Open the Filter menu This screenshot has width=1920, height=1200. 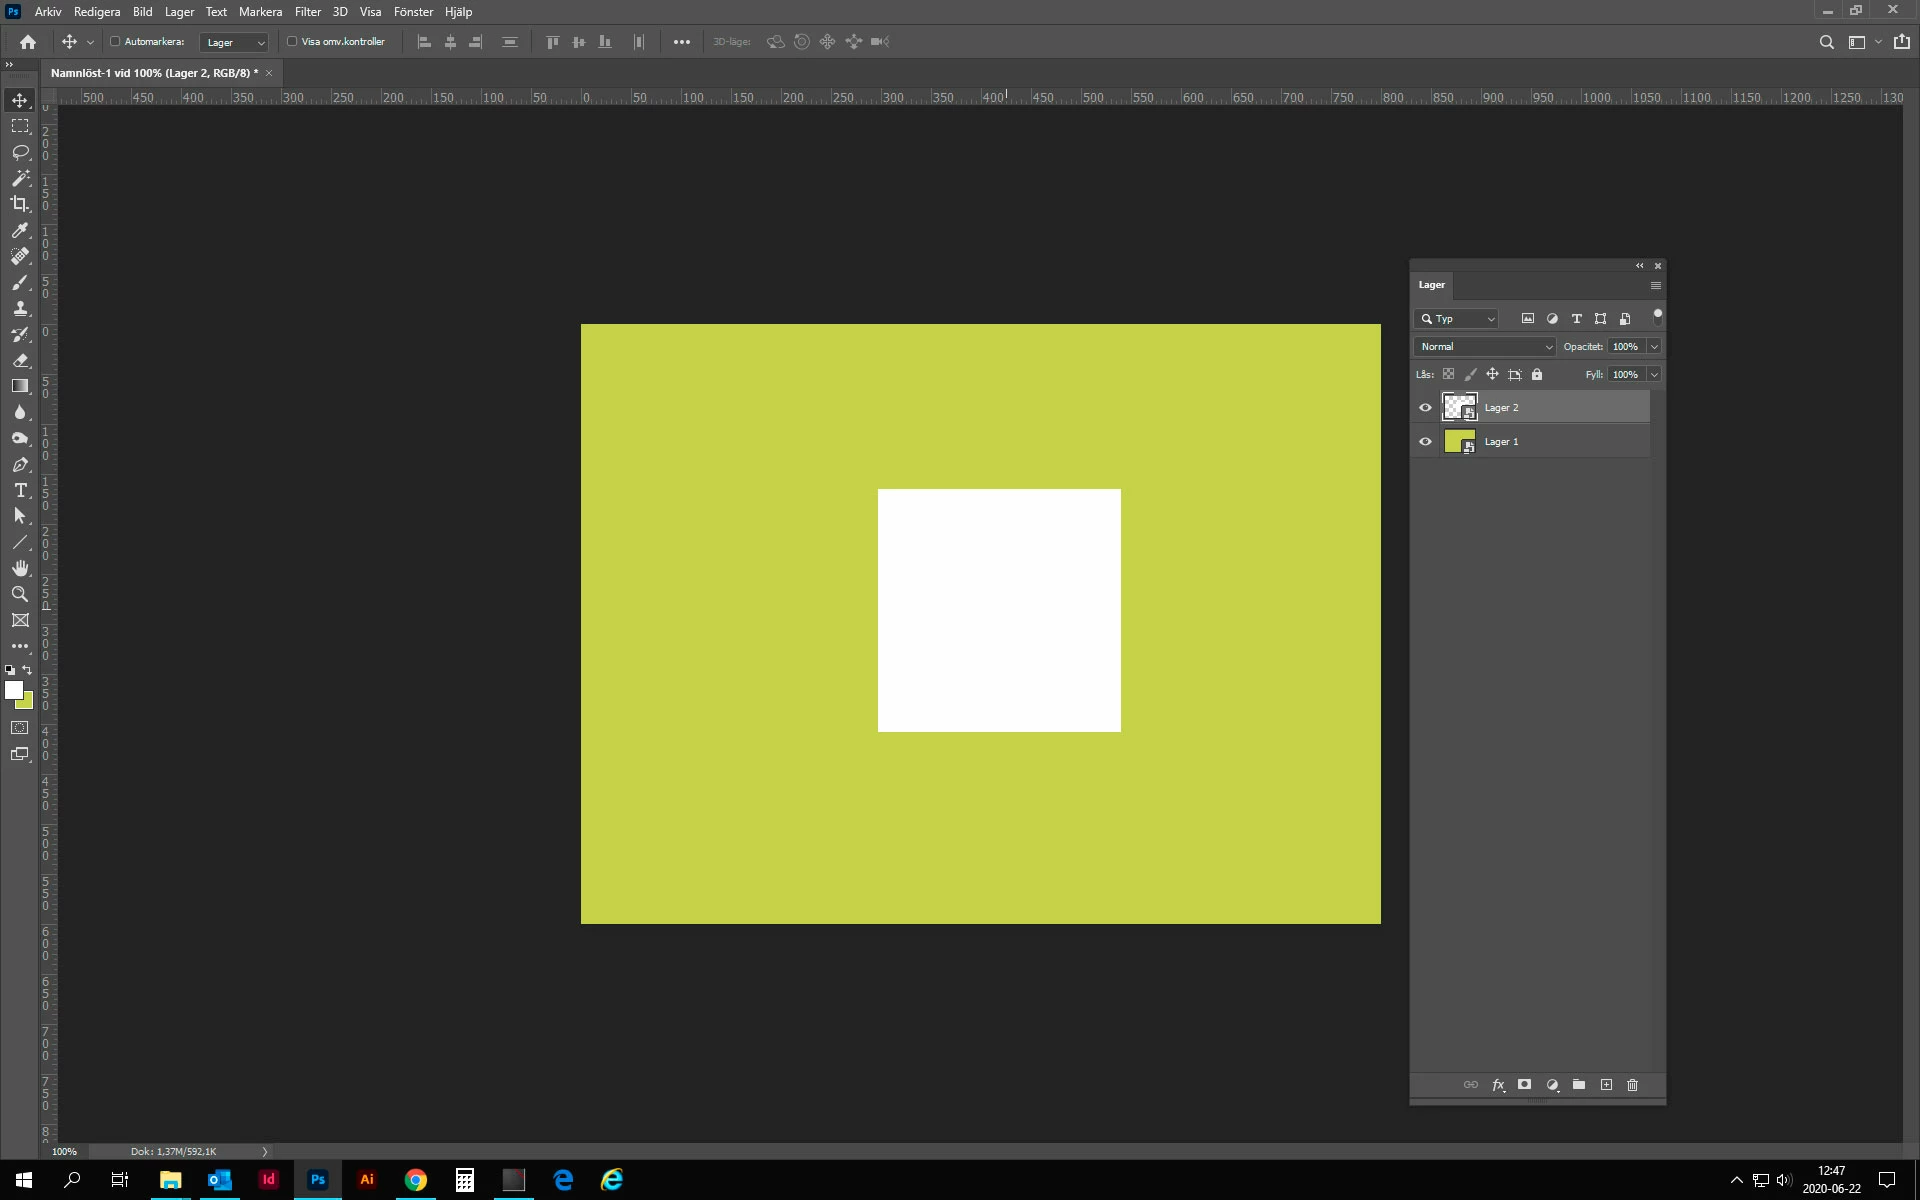(x=307, y=12)
